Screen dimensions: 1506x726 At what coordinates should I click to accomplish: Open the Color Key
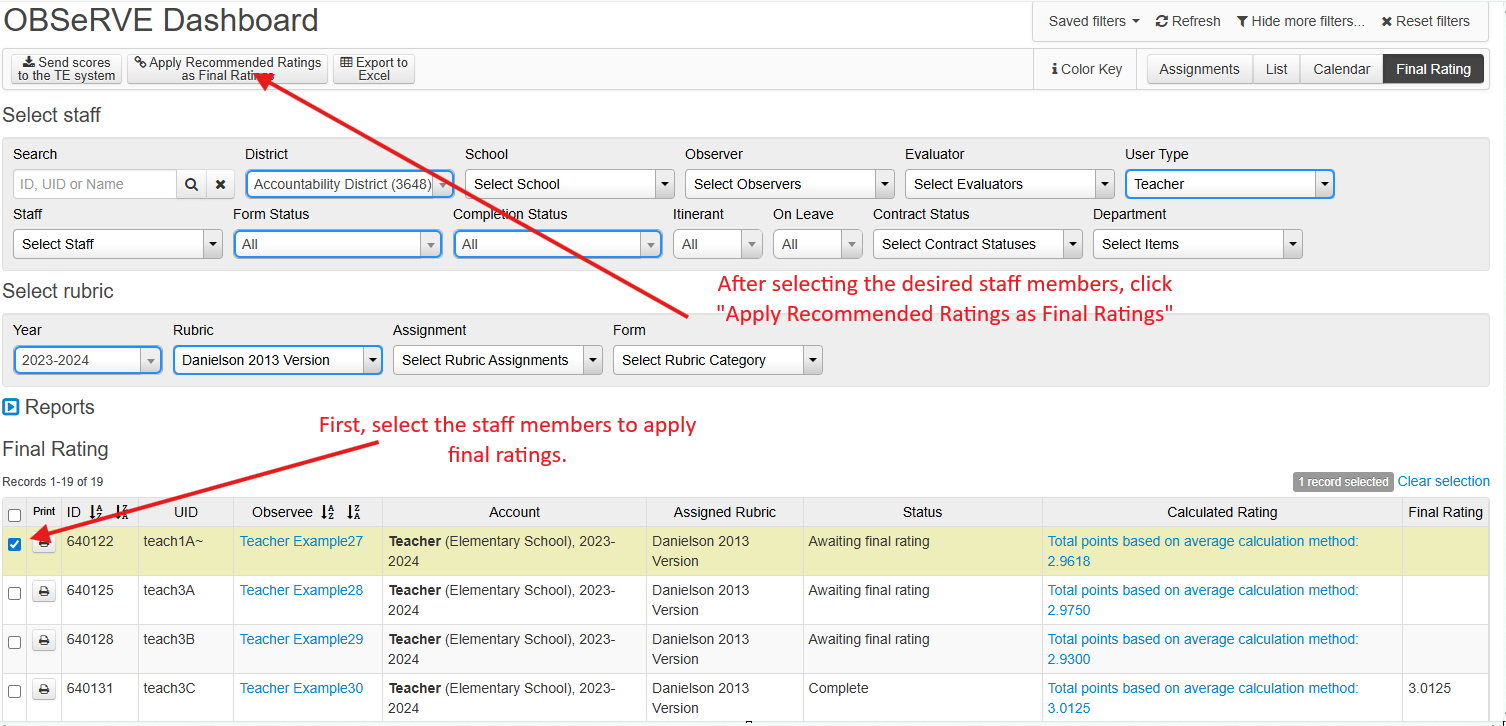tap(1086, 69)
